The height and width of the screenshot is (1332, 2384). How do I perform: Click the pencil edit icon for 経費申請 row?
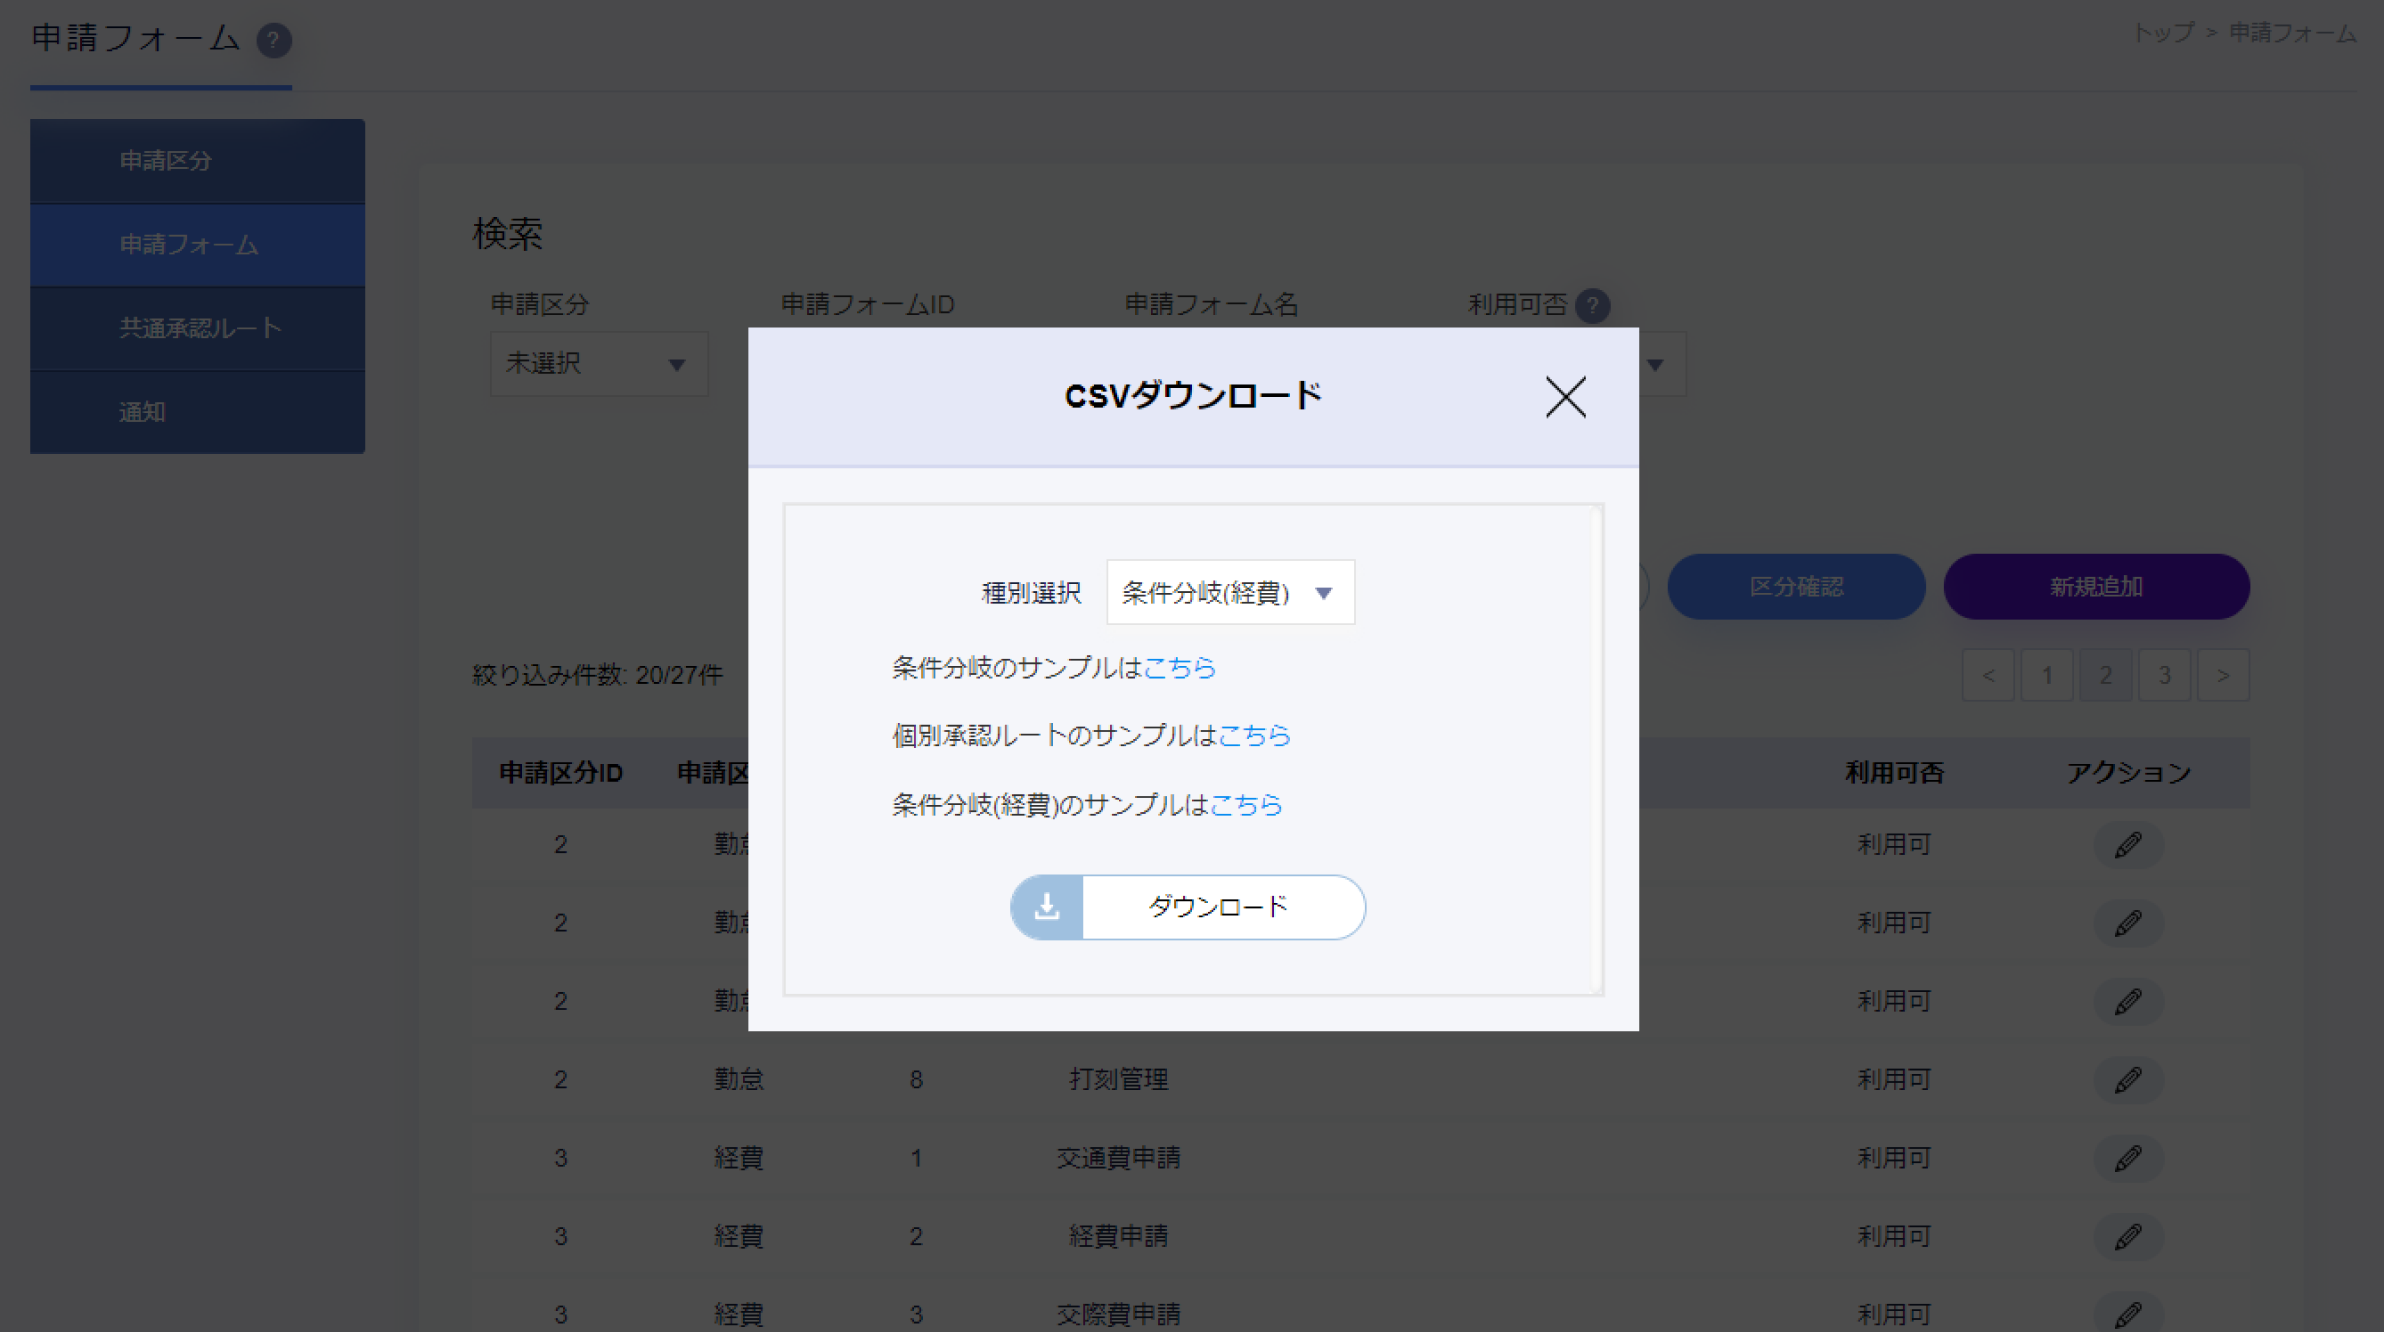coord(2128,1237)
